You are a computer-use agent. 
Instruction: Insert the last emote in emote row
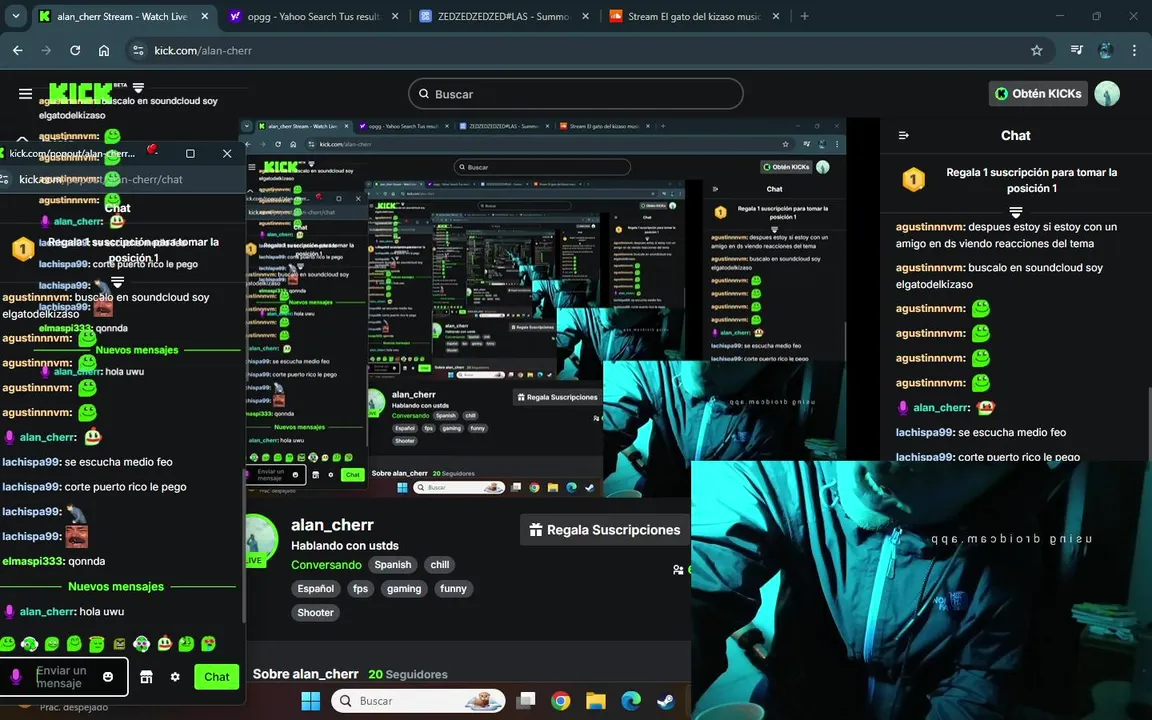(x=209, y=644)
